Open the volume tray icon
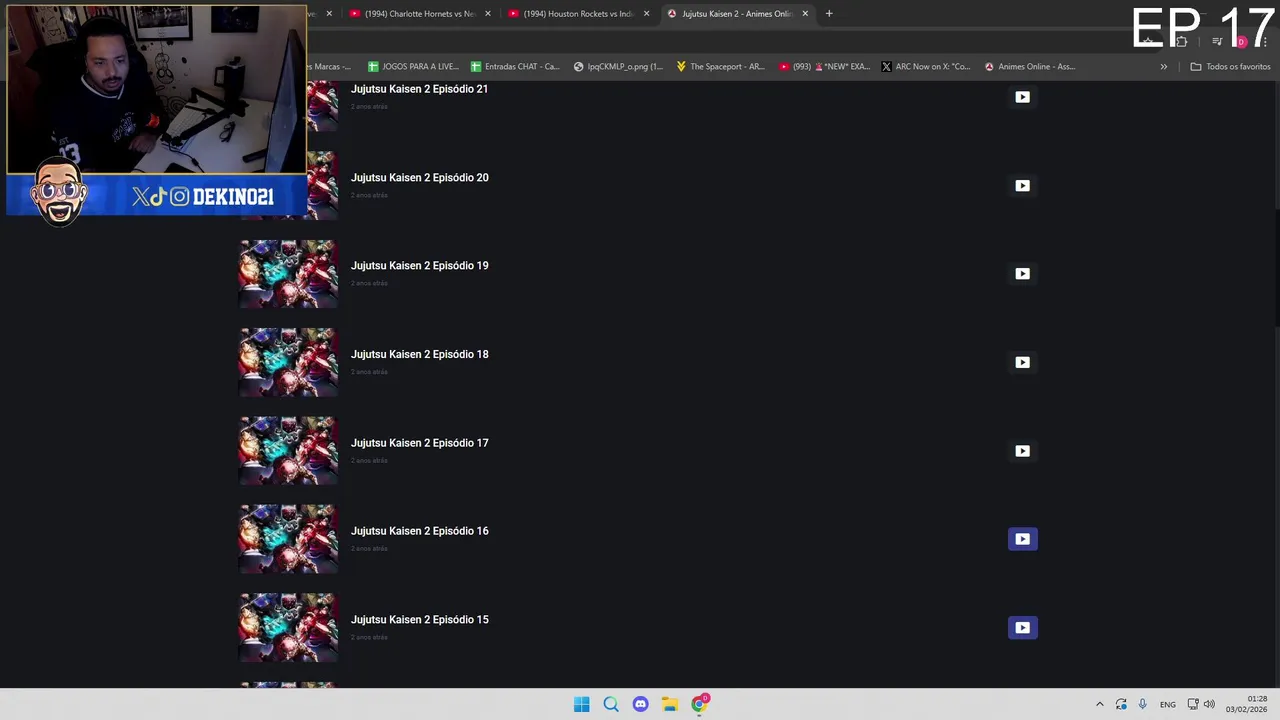 click(1209, 704)
